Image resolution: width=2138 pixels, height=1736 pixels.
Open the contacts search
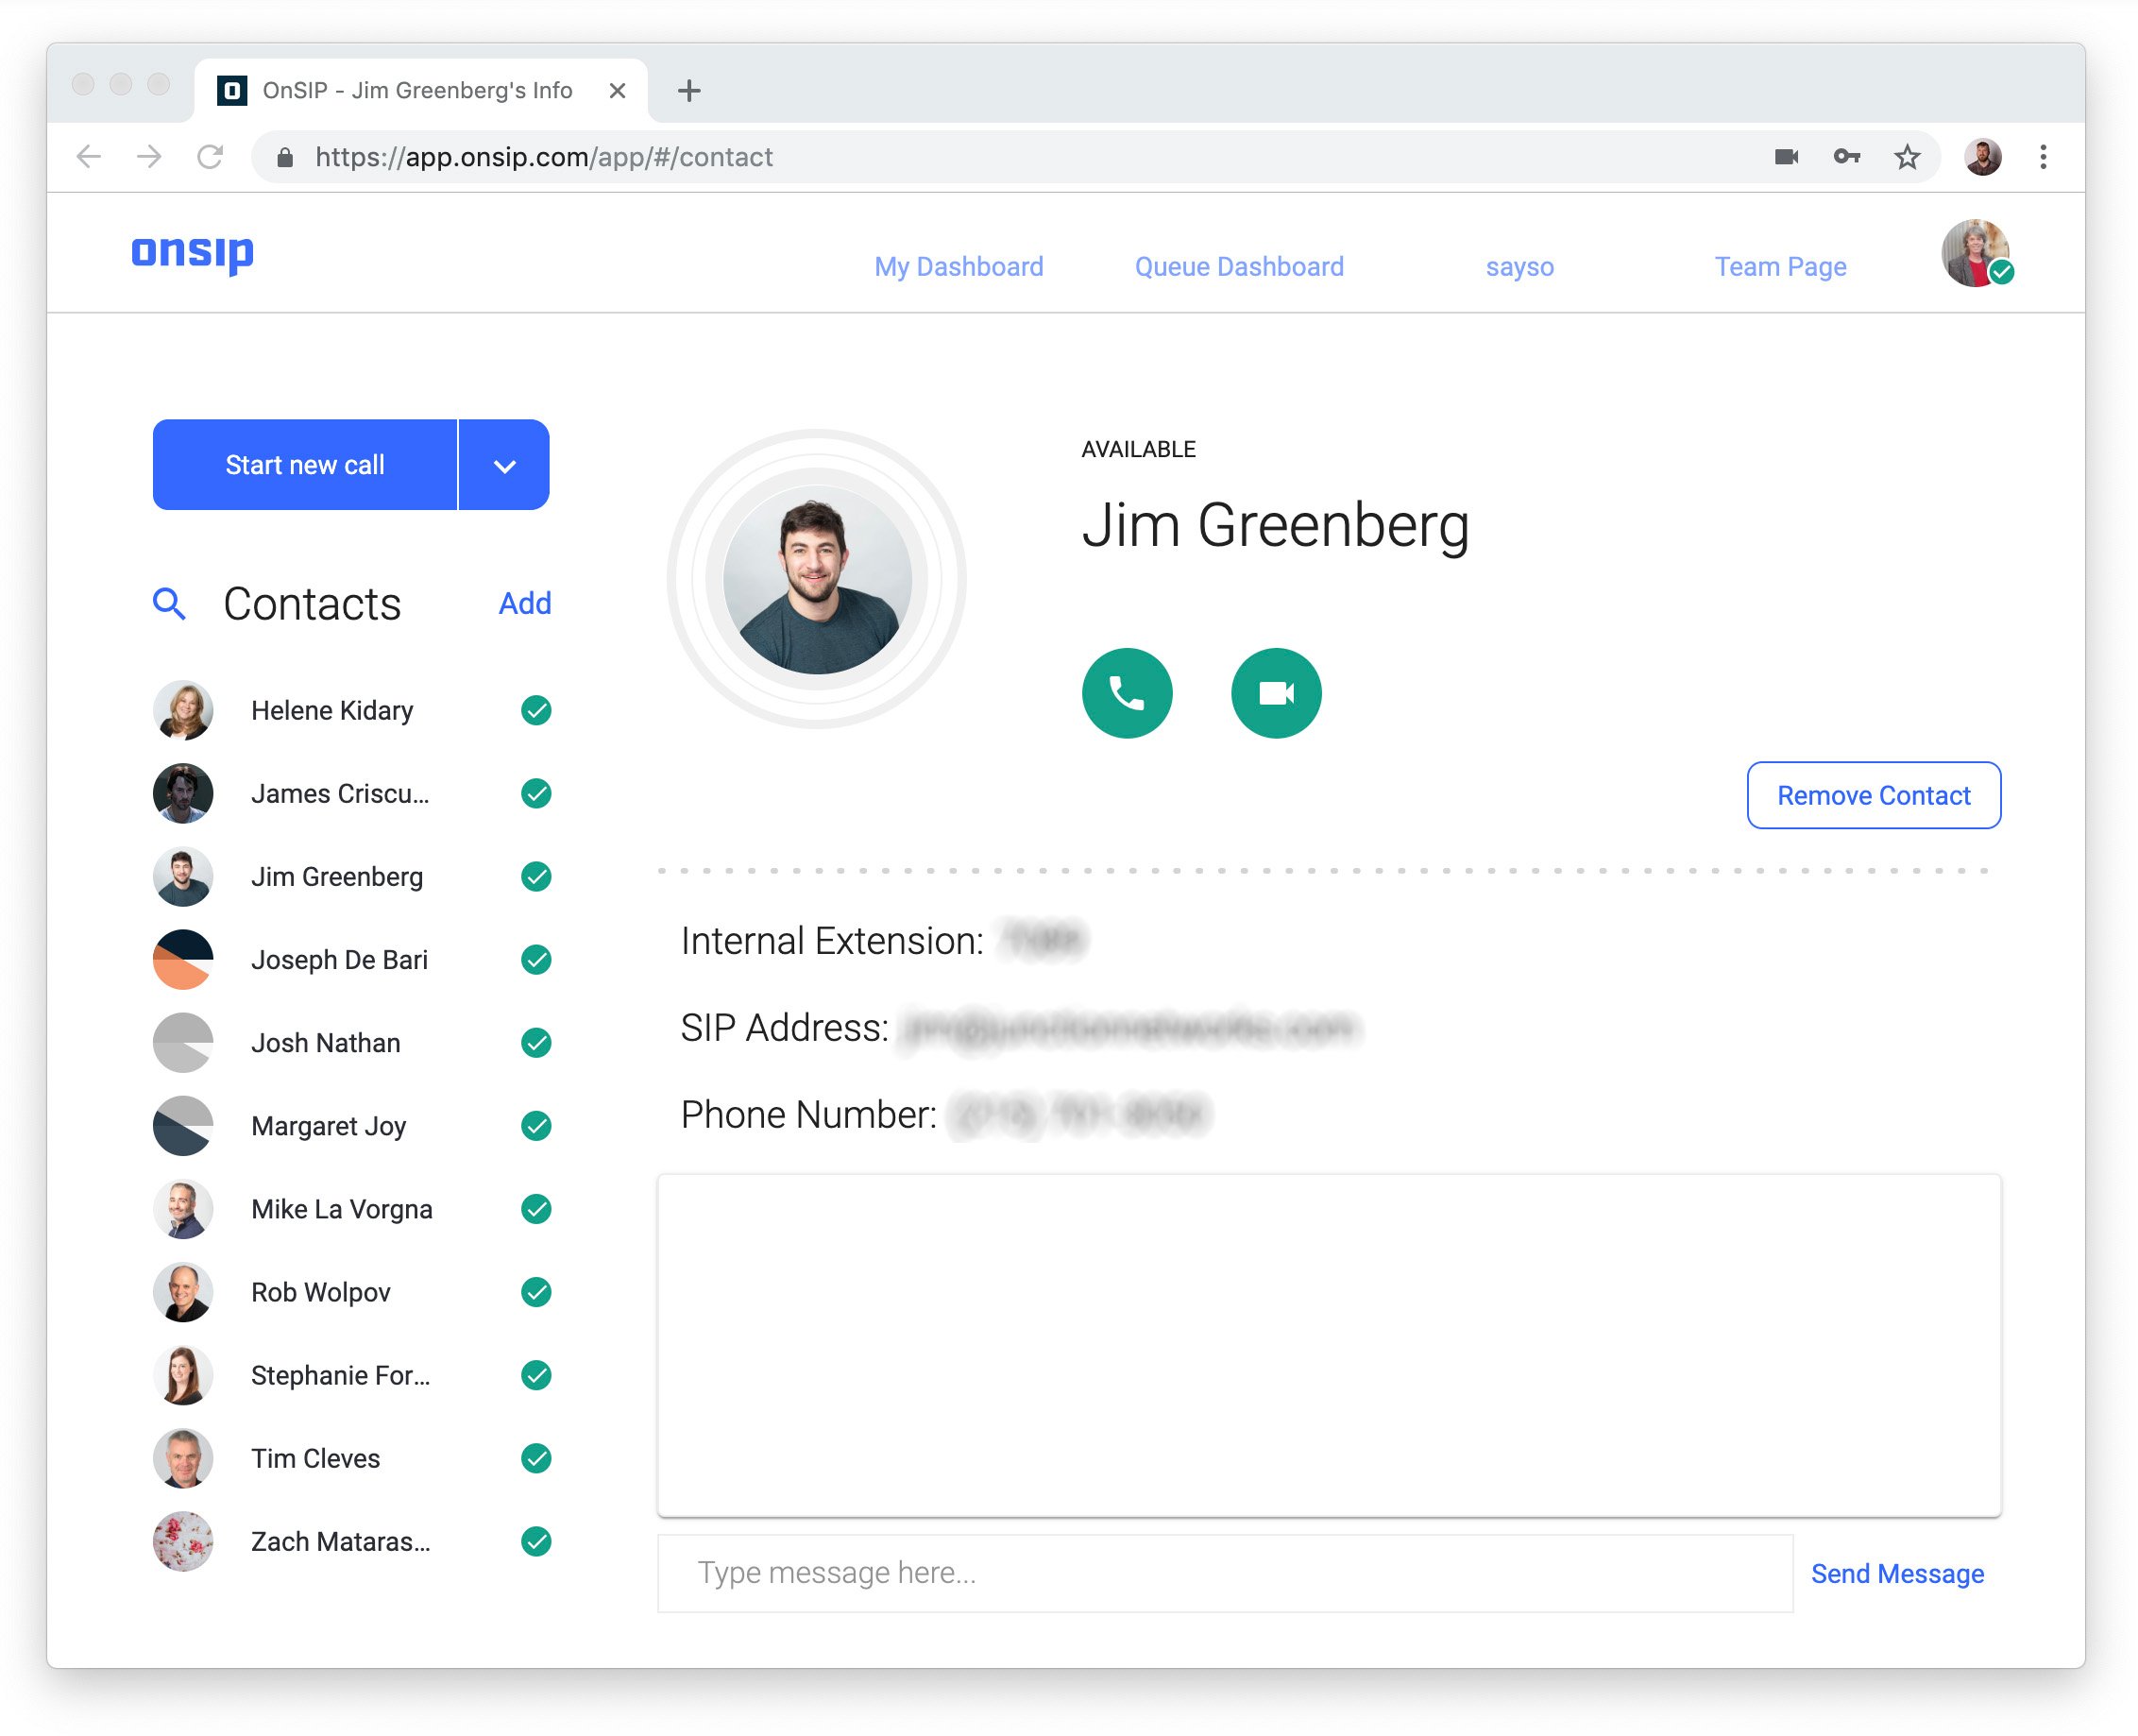(x=170, y=604)
